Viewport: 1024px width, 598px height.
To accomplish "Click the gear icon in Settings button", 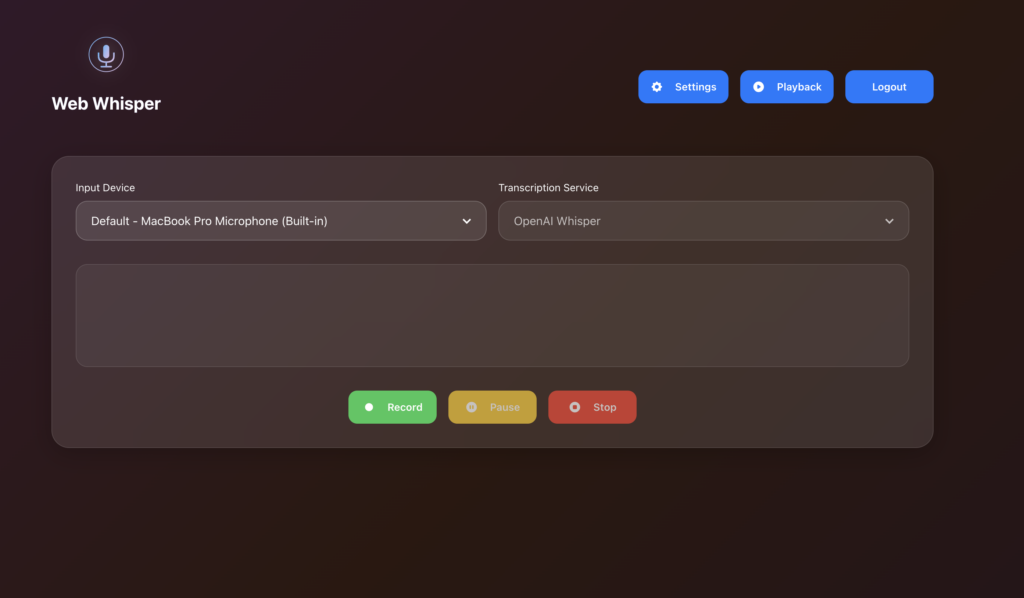I will click(x=657, y=87).
